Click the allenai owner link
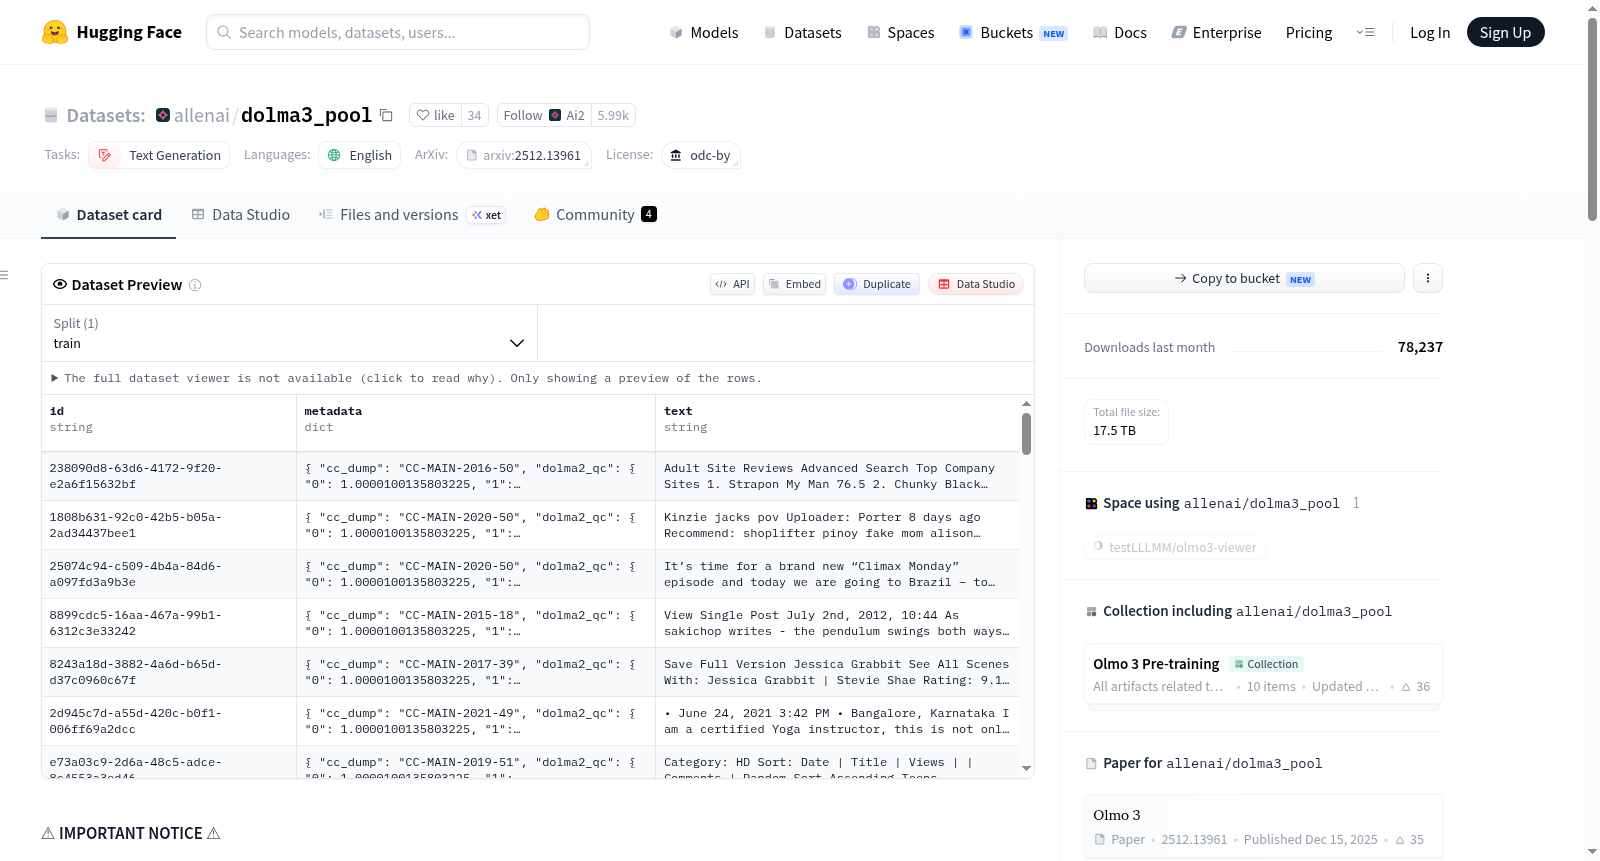Image resolution: width=1600 pixels, height=861 pixels. click(x=201, y=115)
